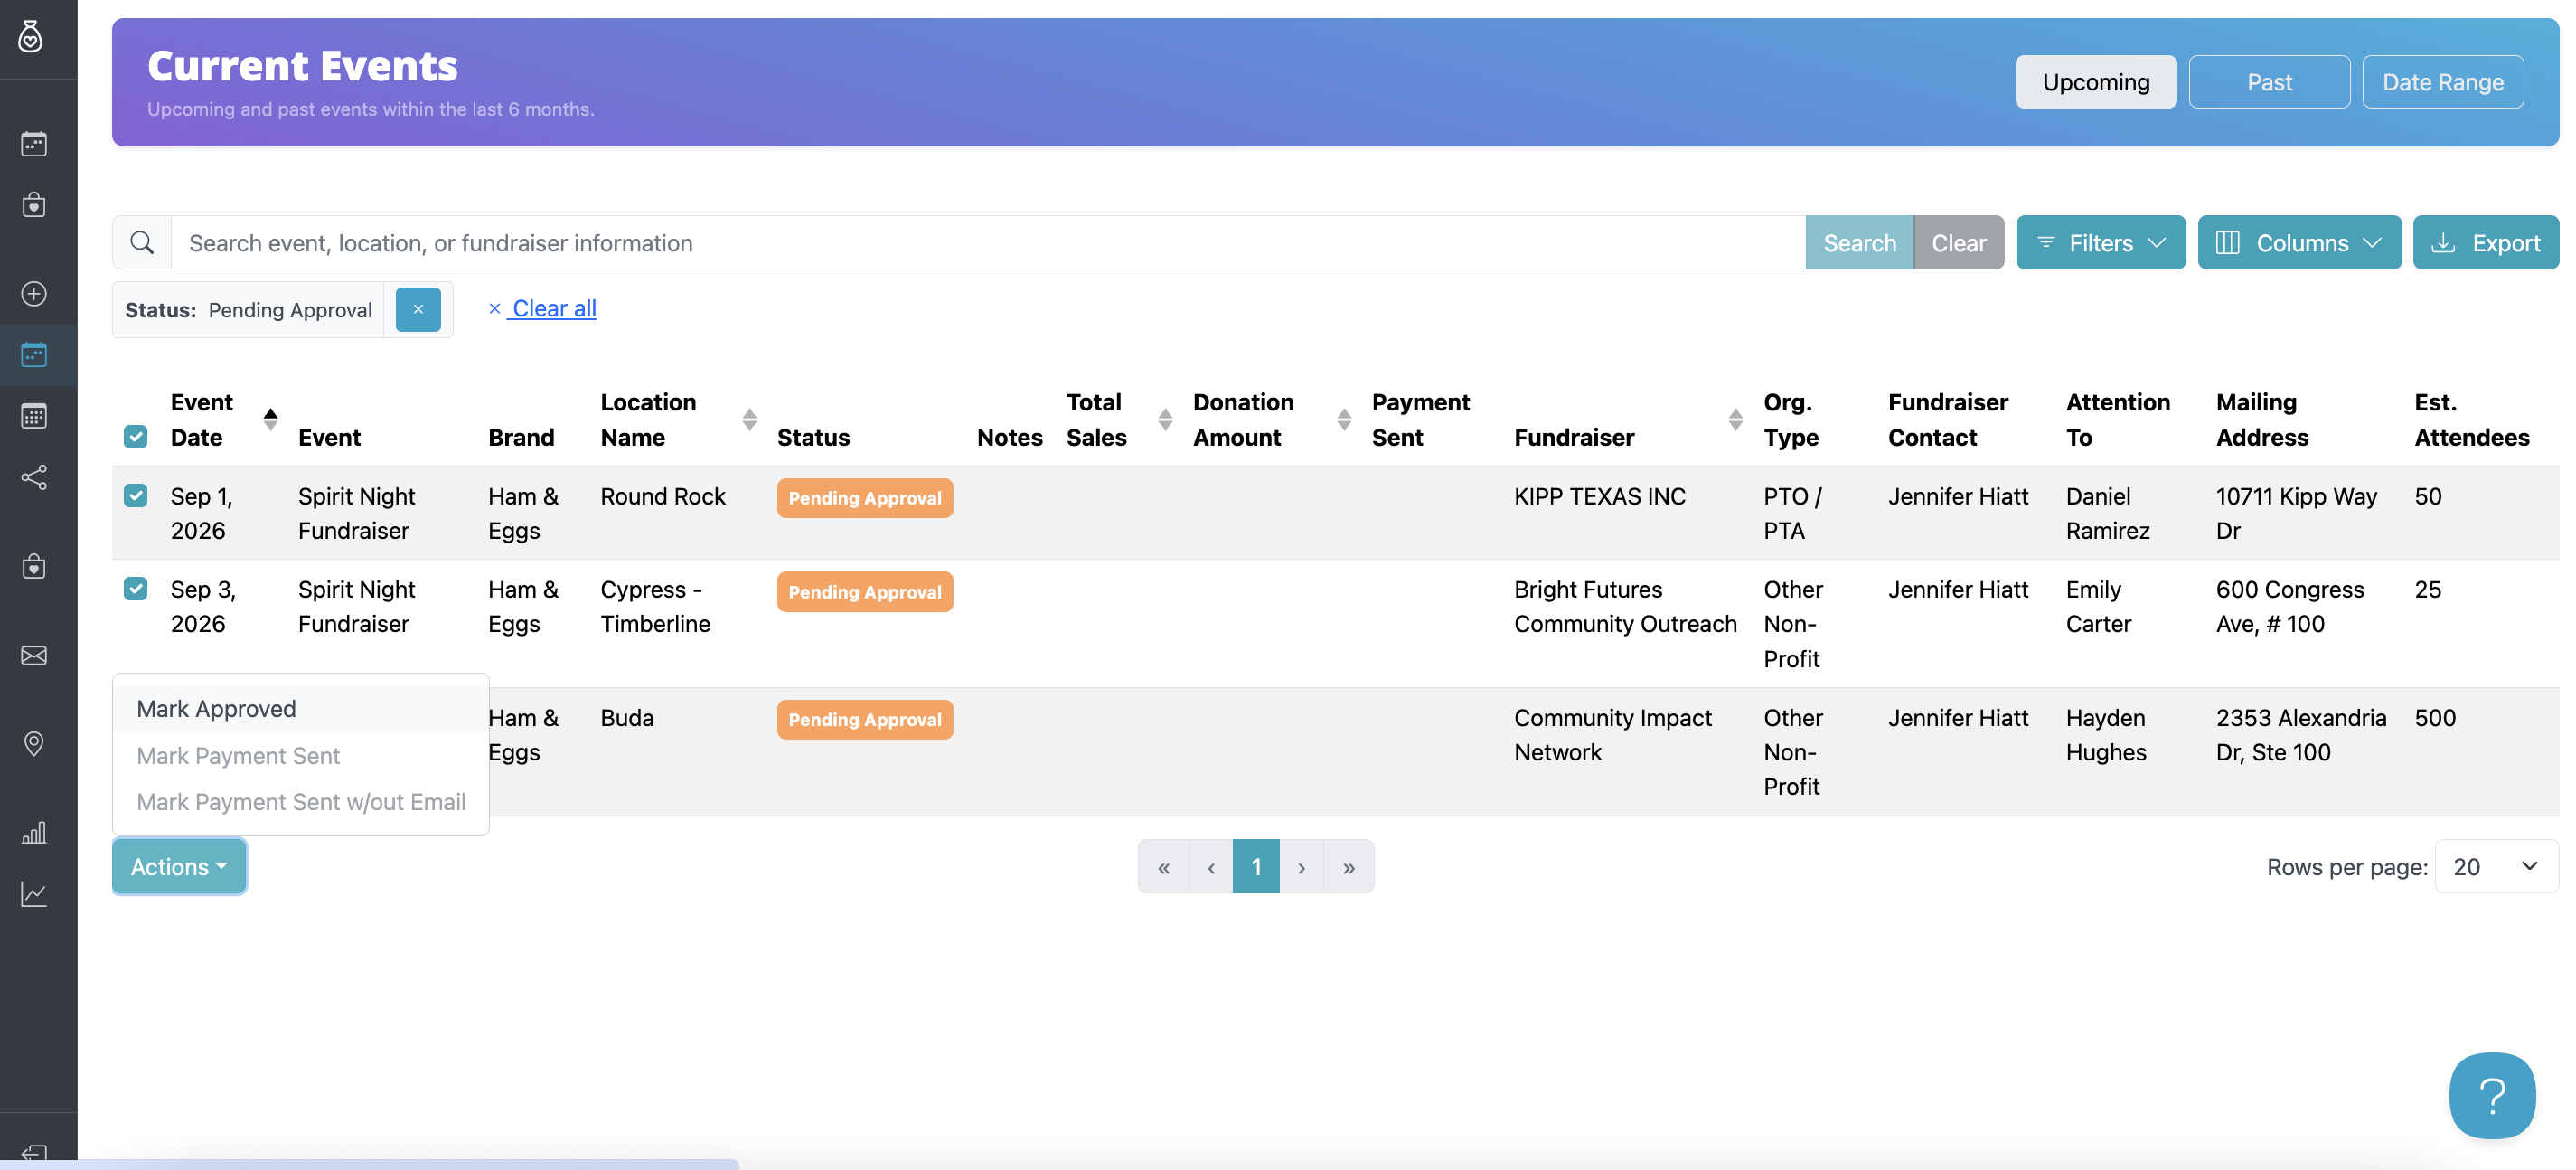Uncheck the Sep 1, 2026 event row

136,495
